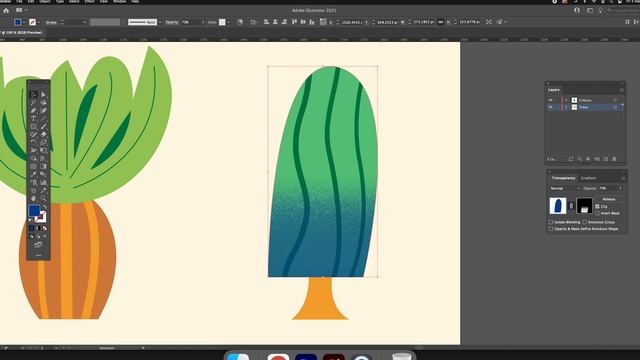Viewport: 640px width, 360px height.
Task: Select the opacity mask thumbnail
Action: pos(584,206)
